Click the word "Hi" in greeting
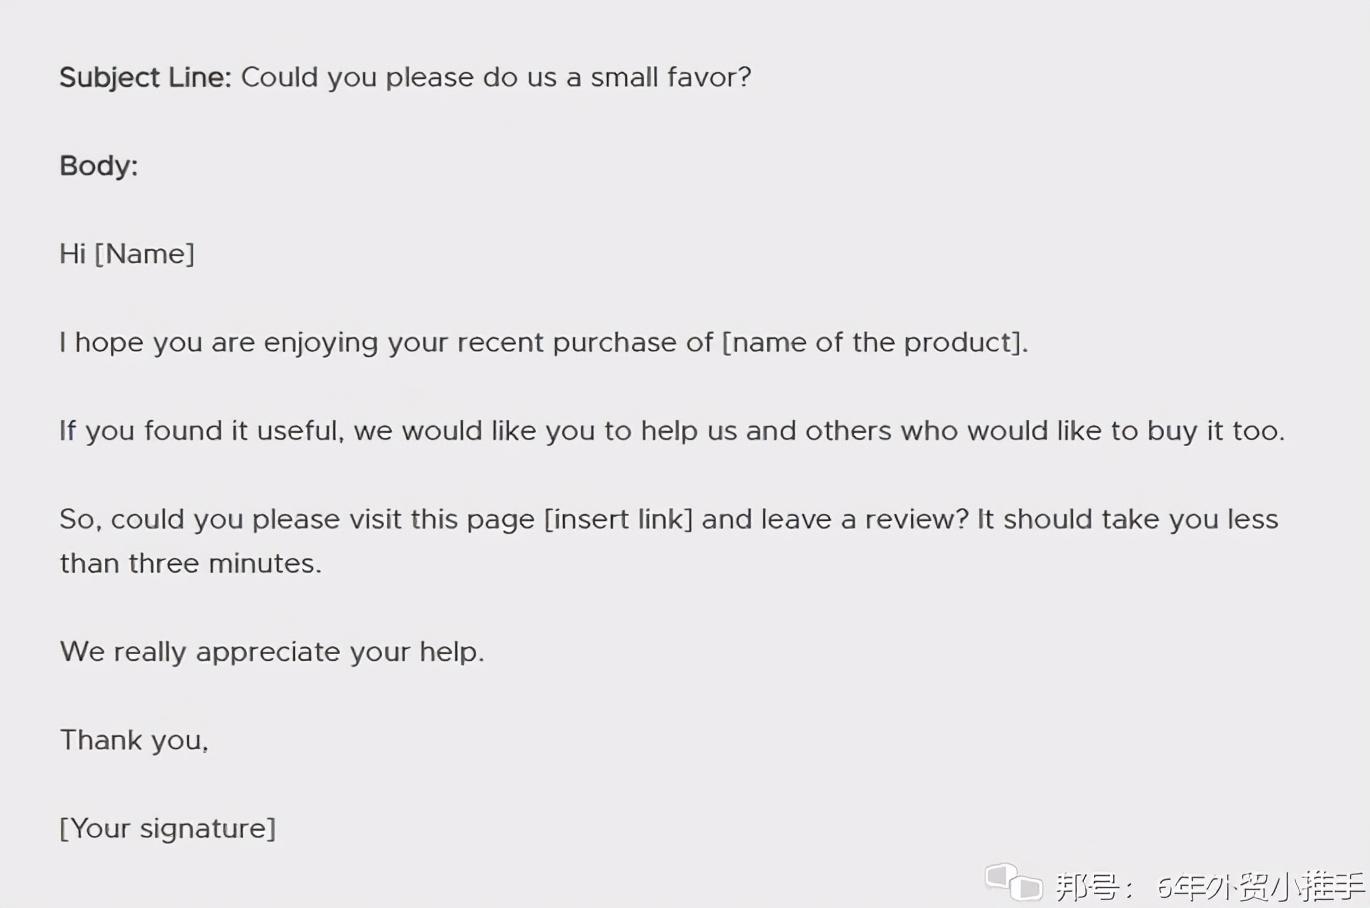The image size is (1370, 908). pyautogui.click(x=72, y=254)
